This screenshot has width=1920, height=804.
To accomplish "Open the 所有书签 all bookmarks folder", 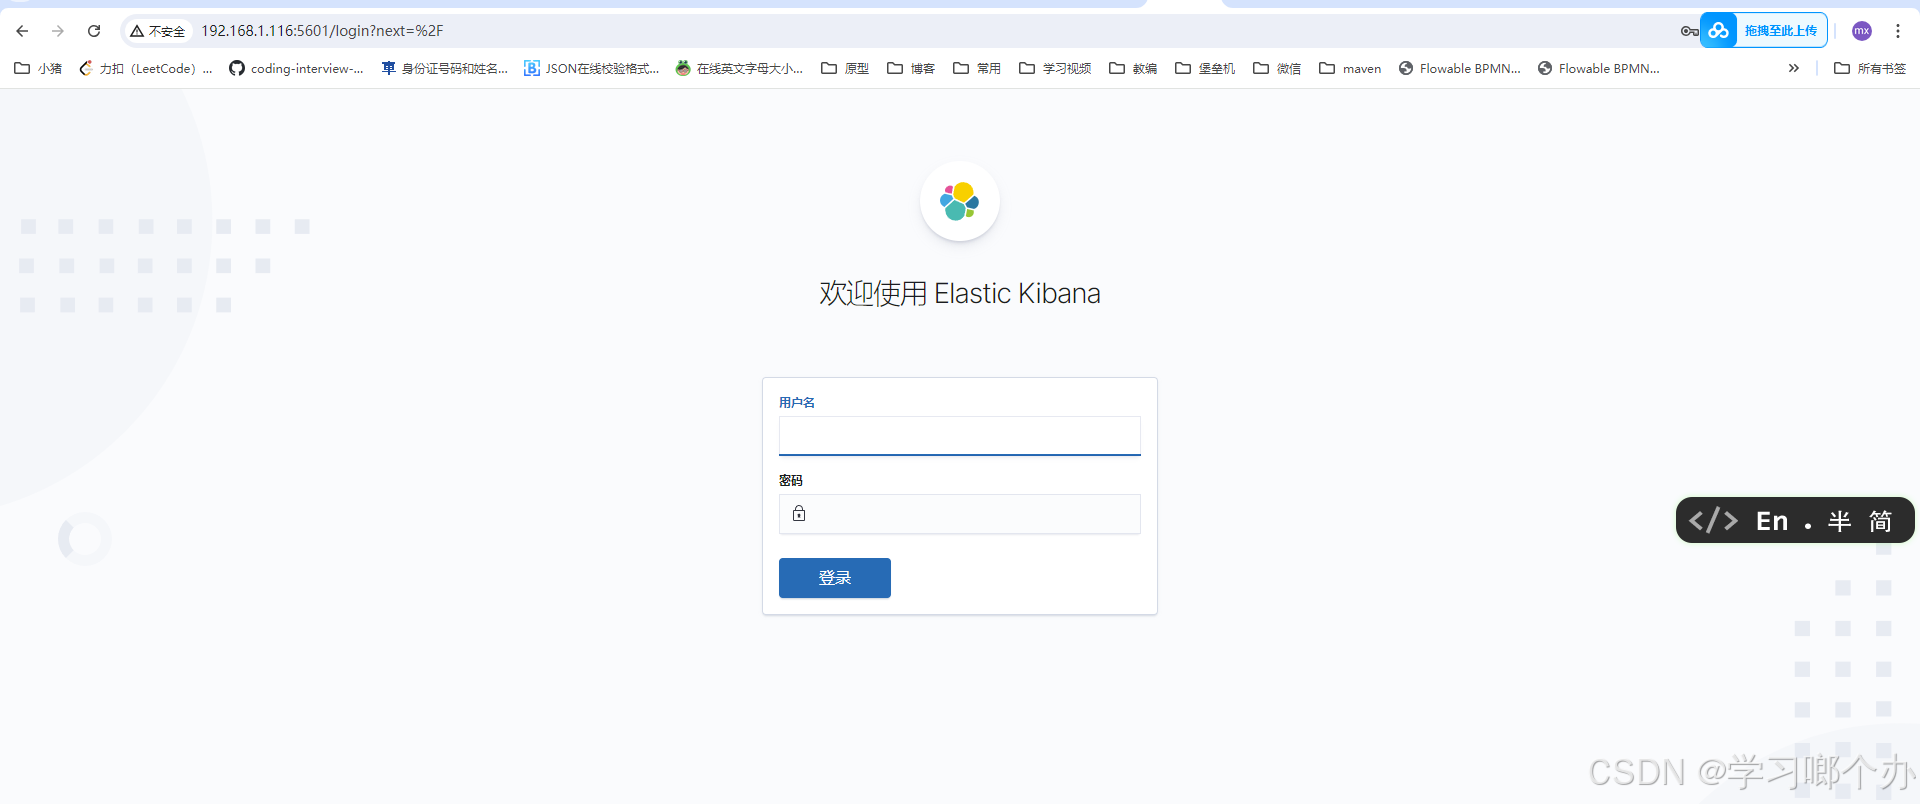I will 1870,68.
